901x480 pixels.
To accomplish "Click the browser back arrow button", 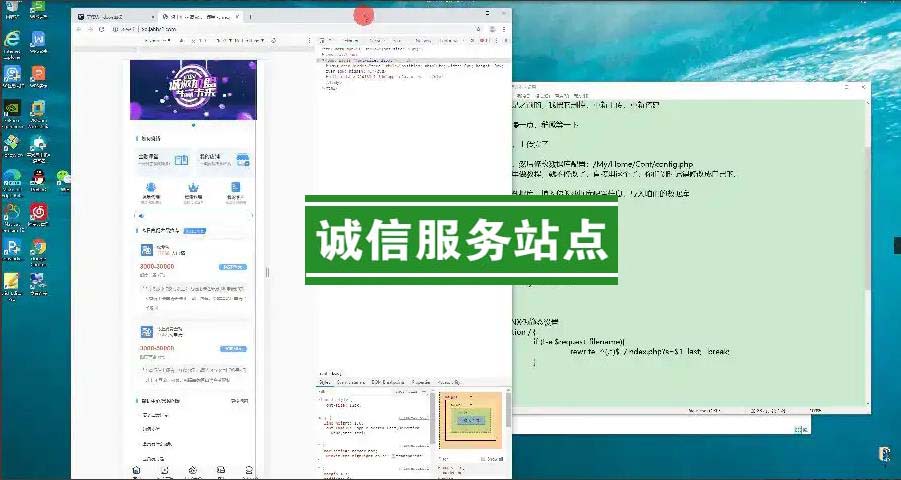I will 79,29.
